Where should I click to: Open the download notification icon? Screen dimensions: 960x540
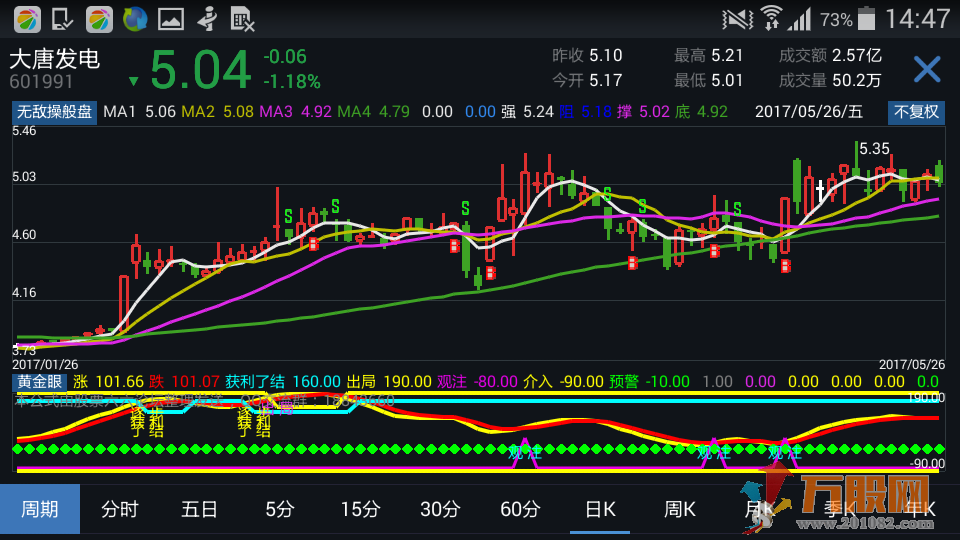pos(62,20)
